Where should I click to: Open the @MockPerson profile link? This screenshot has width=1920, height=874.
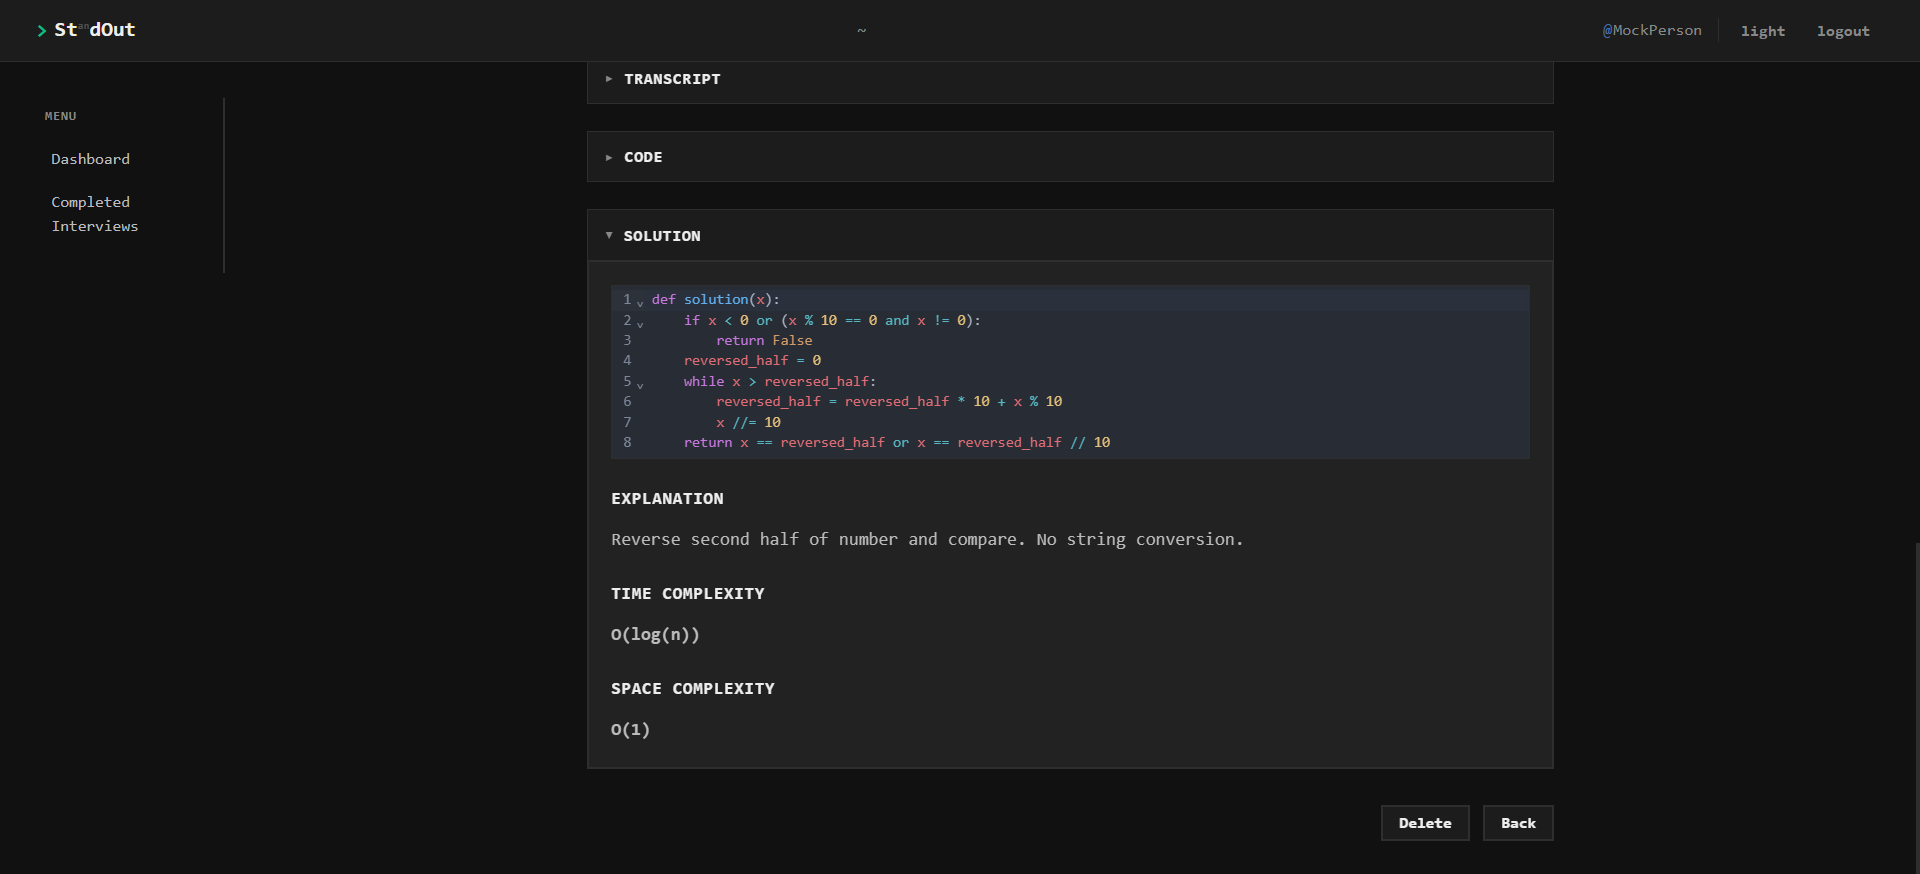(x=1652, y=30)
